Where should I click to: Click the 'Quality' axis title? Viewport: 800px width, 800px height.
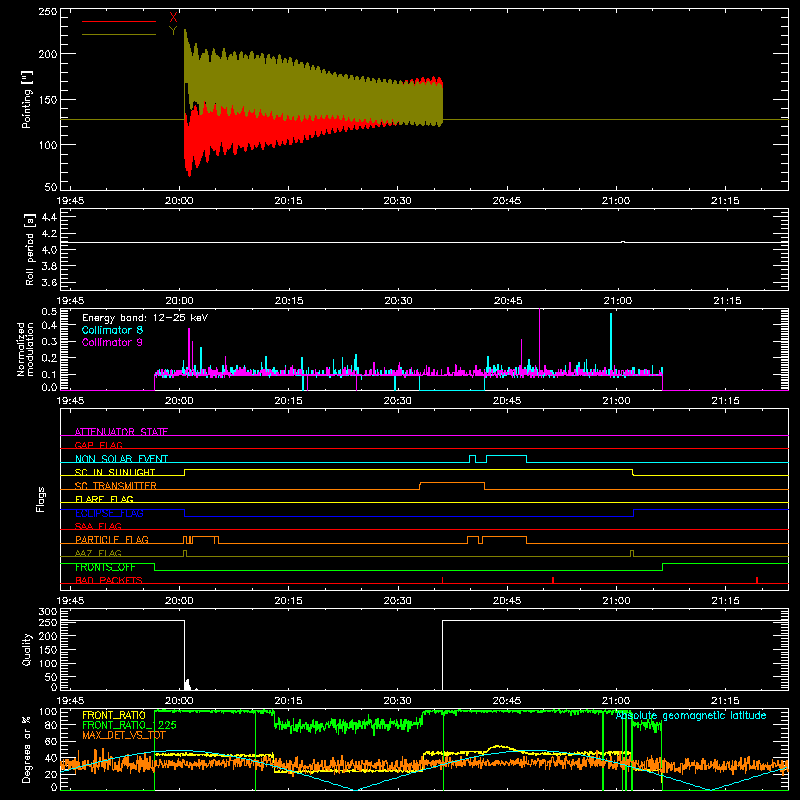[27, 649]
